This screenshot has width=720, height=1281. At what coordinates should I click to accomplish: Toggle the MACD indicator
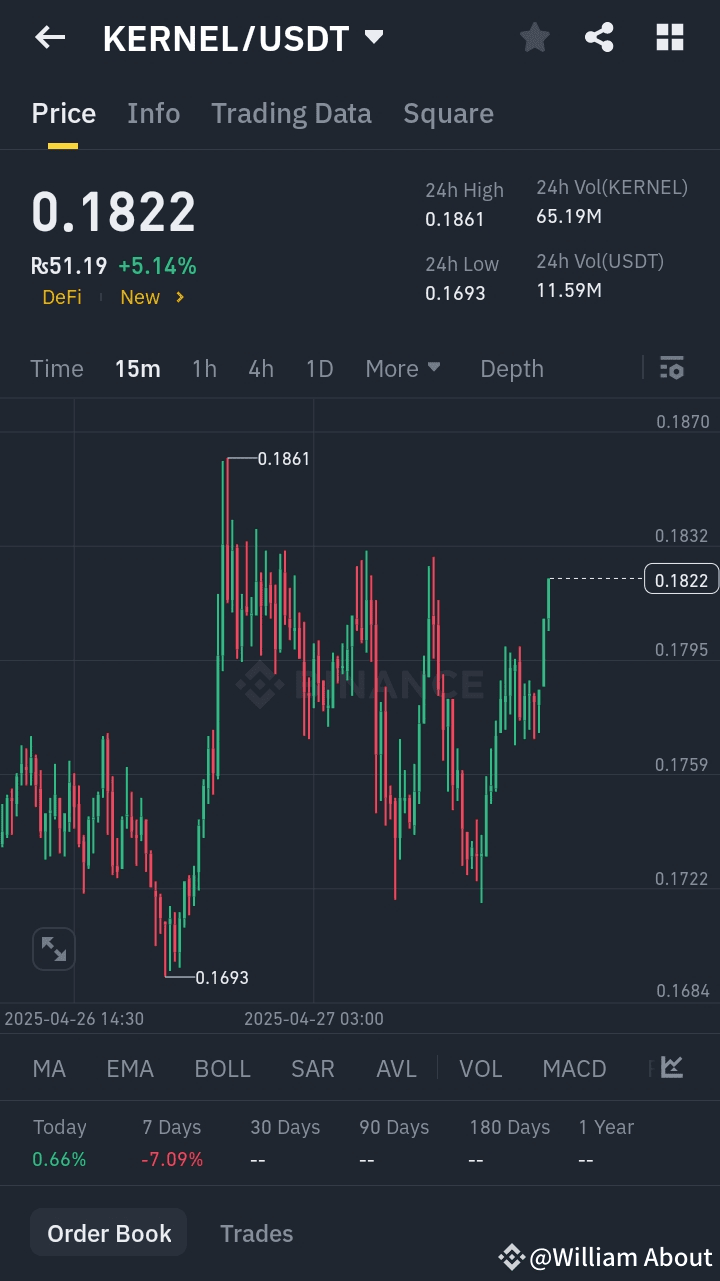[x=574, y=1069]
